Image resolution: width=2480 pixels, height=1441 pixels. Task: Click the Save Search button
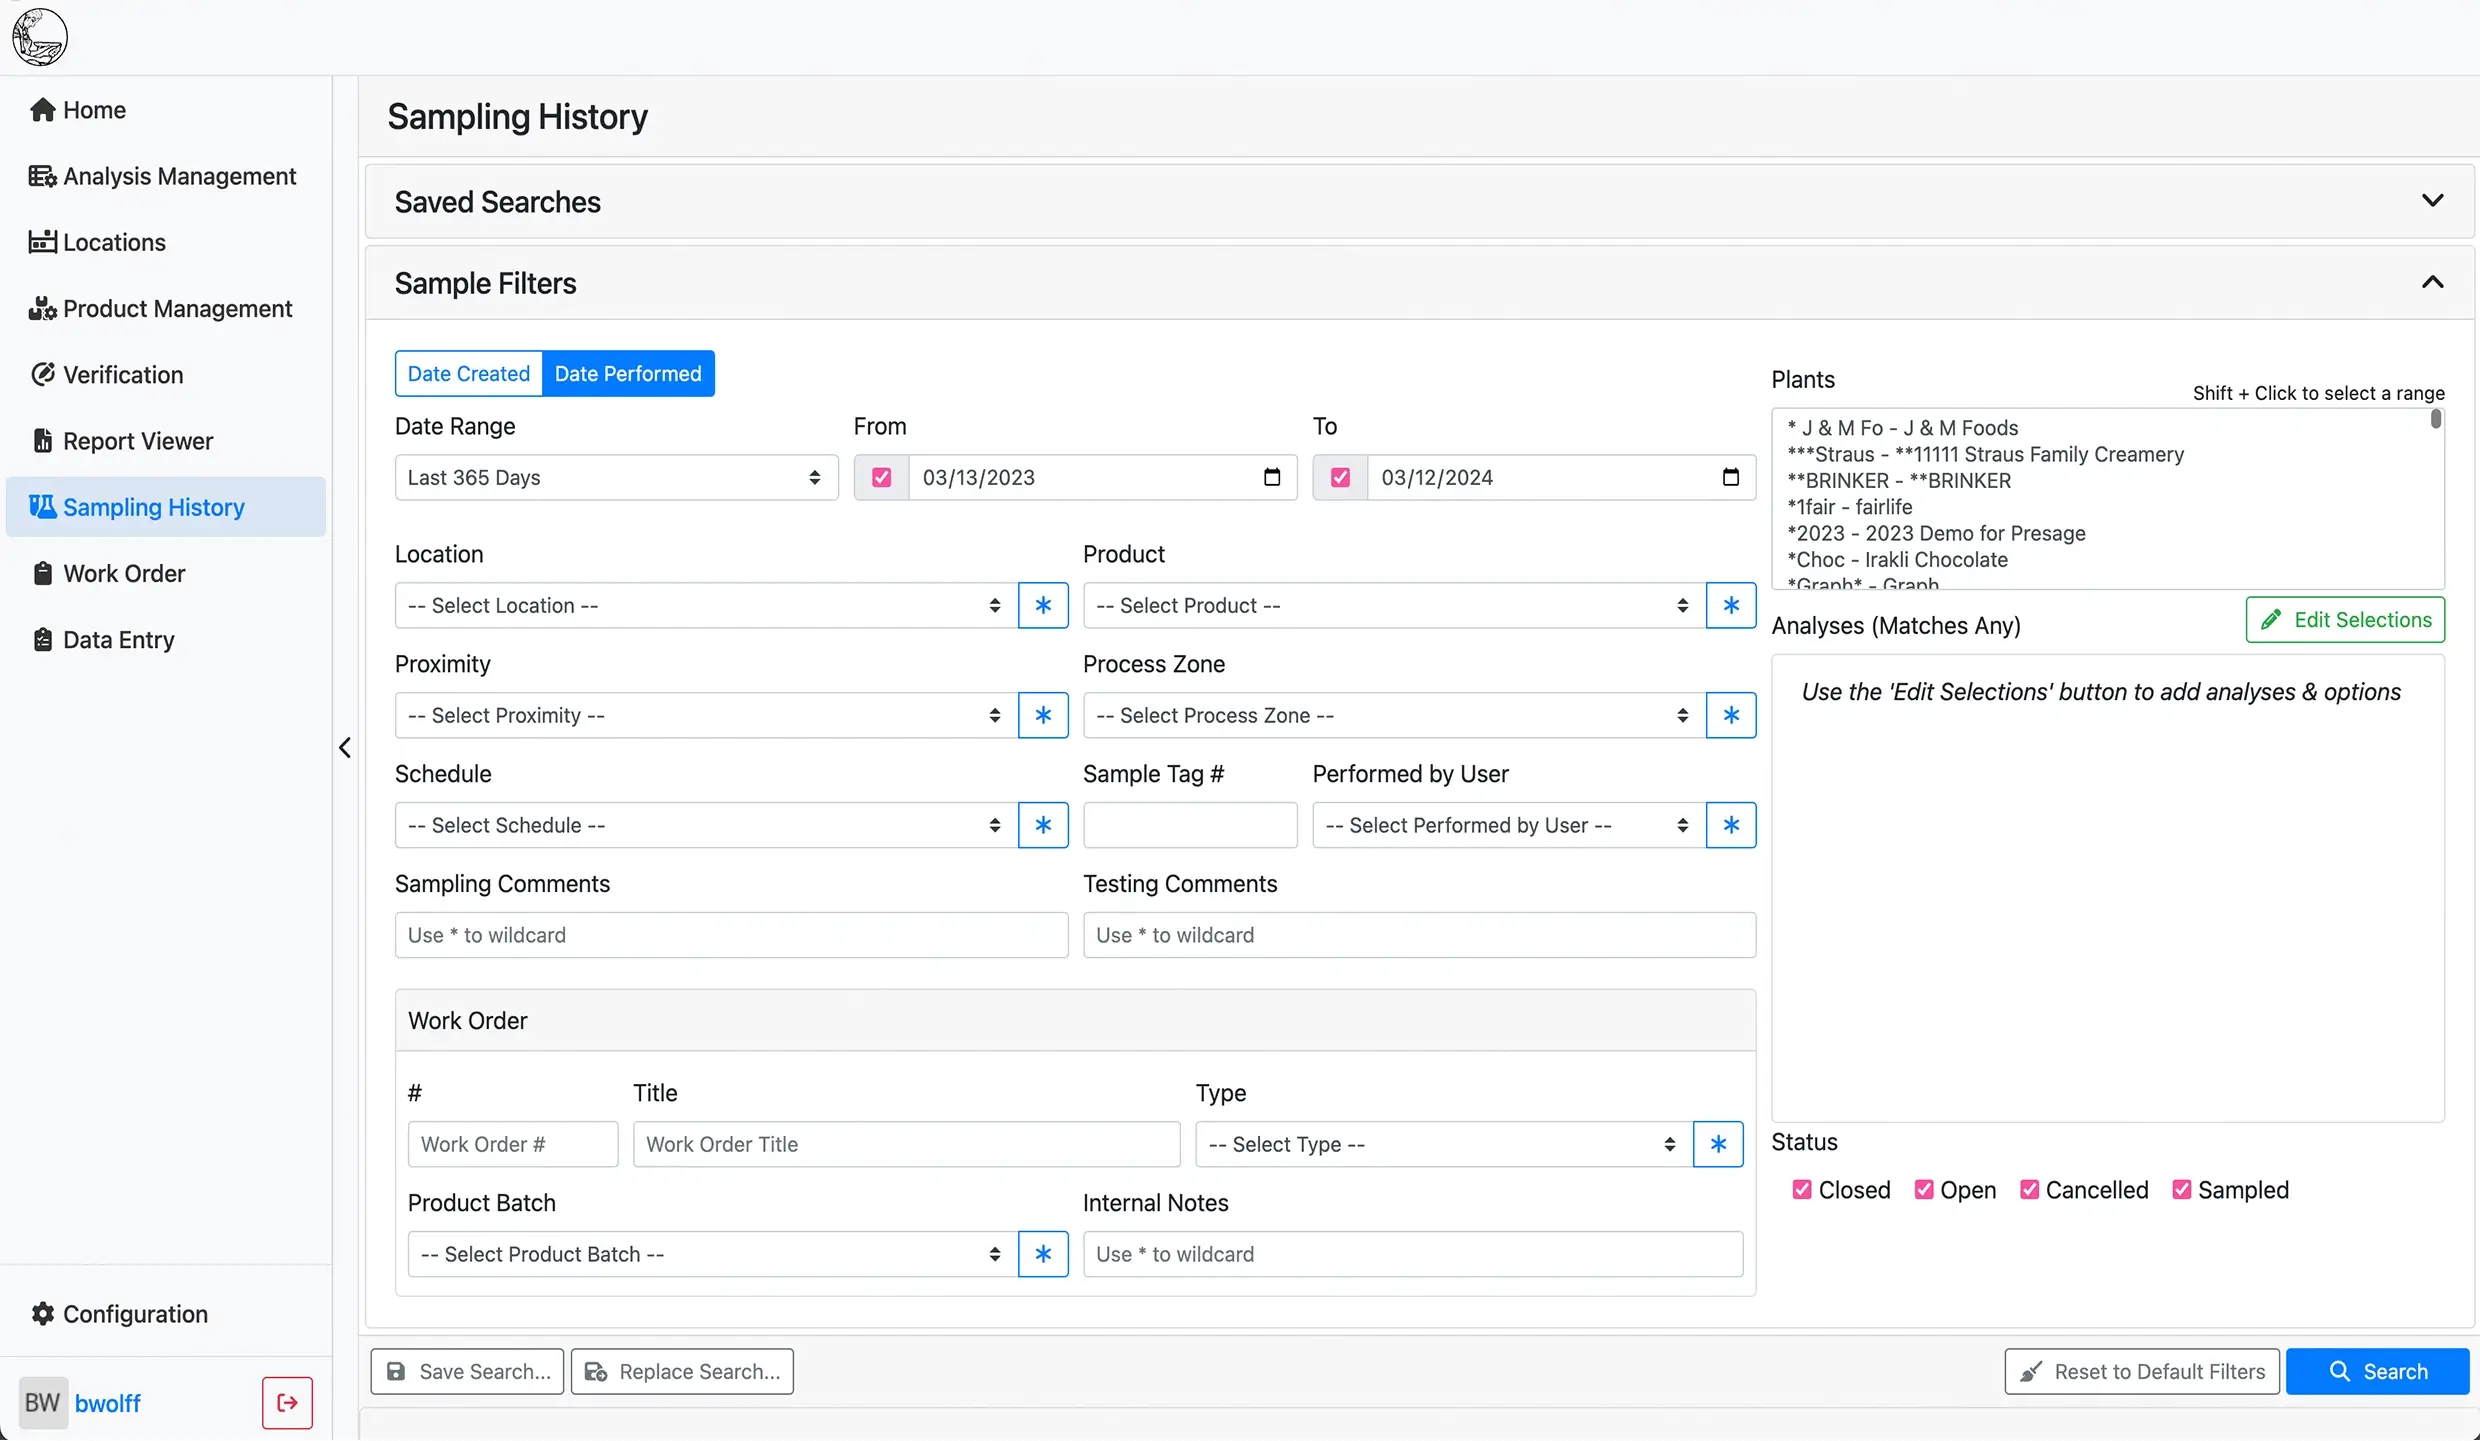pos(467,1371)
